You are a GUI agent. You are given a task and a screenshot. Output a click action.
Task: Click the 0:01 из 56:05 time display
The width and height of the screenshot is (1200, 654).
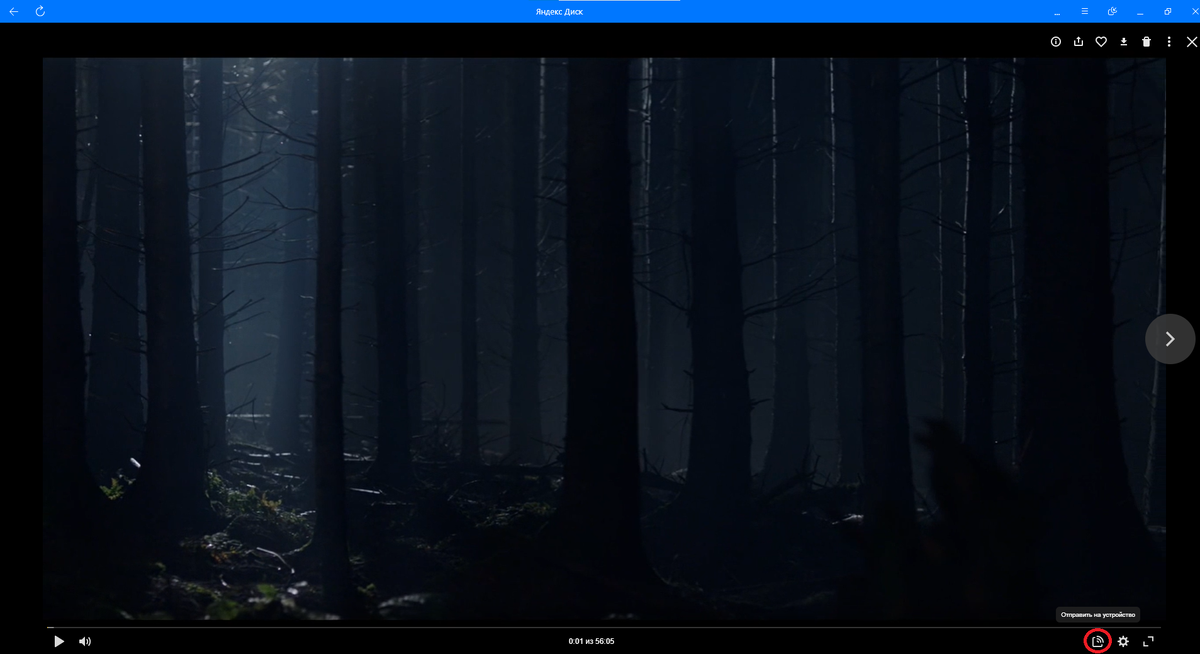pyautogui.click(x=591, y=641)
